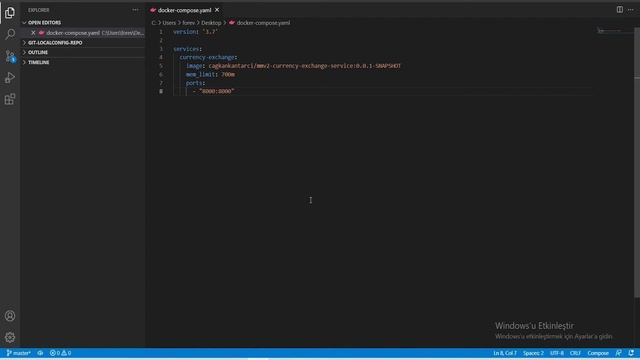The height and width of the screenshot is (360, 640).
Task: Click docker-compose.yaml in breadcrumb
Action: point(263,23)
